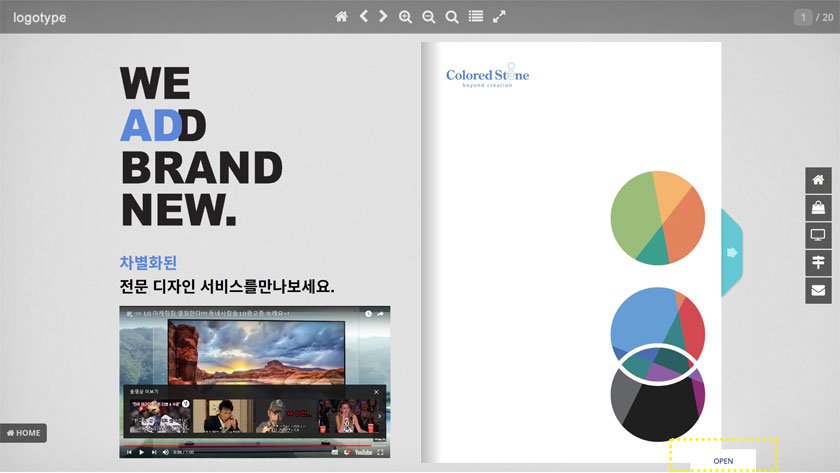Open the signpost icon in right sidebar
Screen dimensions: 840x473
[818, 263]
